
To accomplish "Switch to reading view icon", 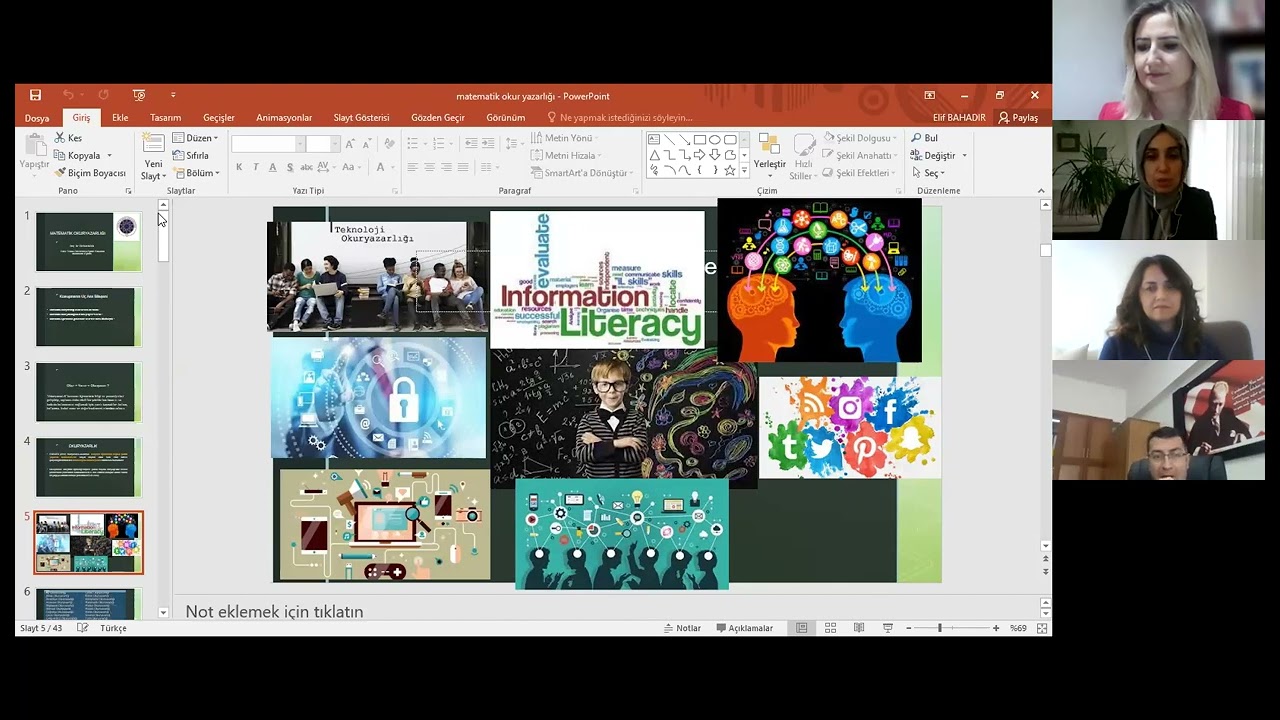I will tap(859, 628).
